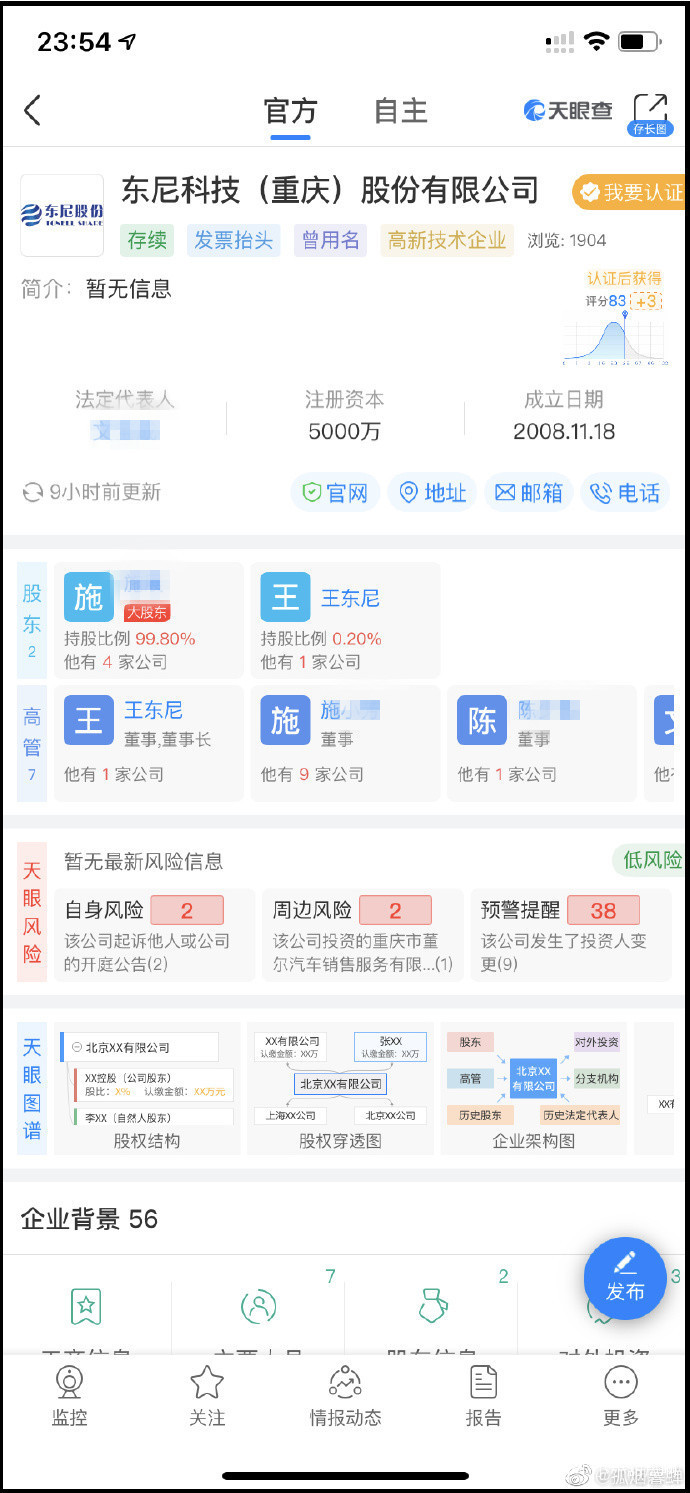Open shareholder 王东尼 with 0.20% holding
The image size is (690, 1493).
pyautogui.click(x=345, y=620)
